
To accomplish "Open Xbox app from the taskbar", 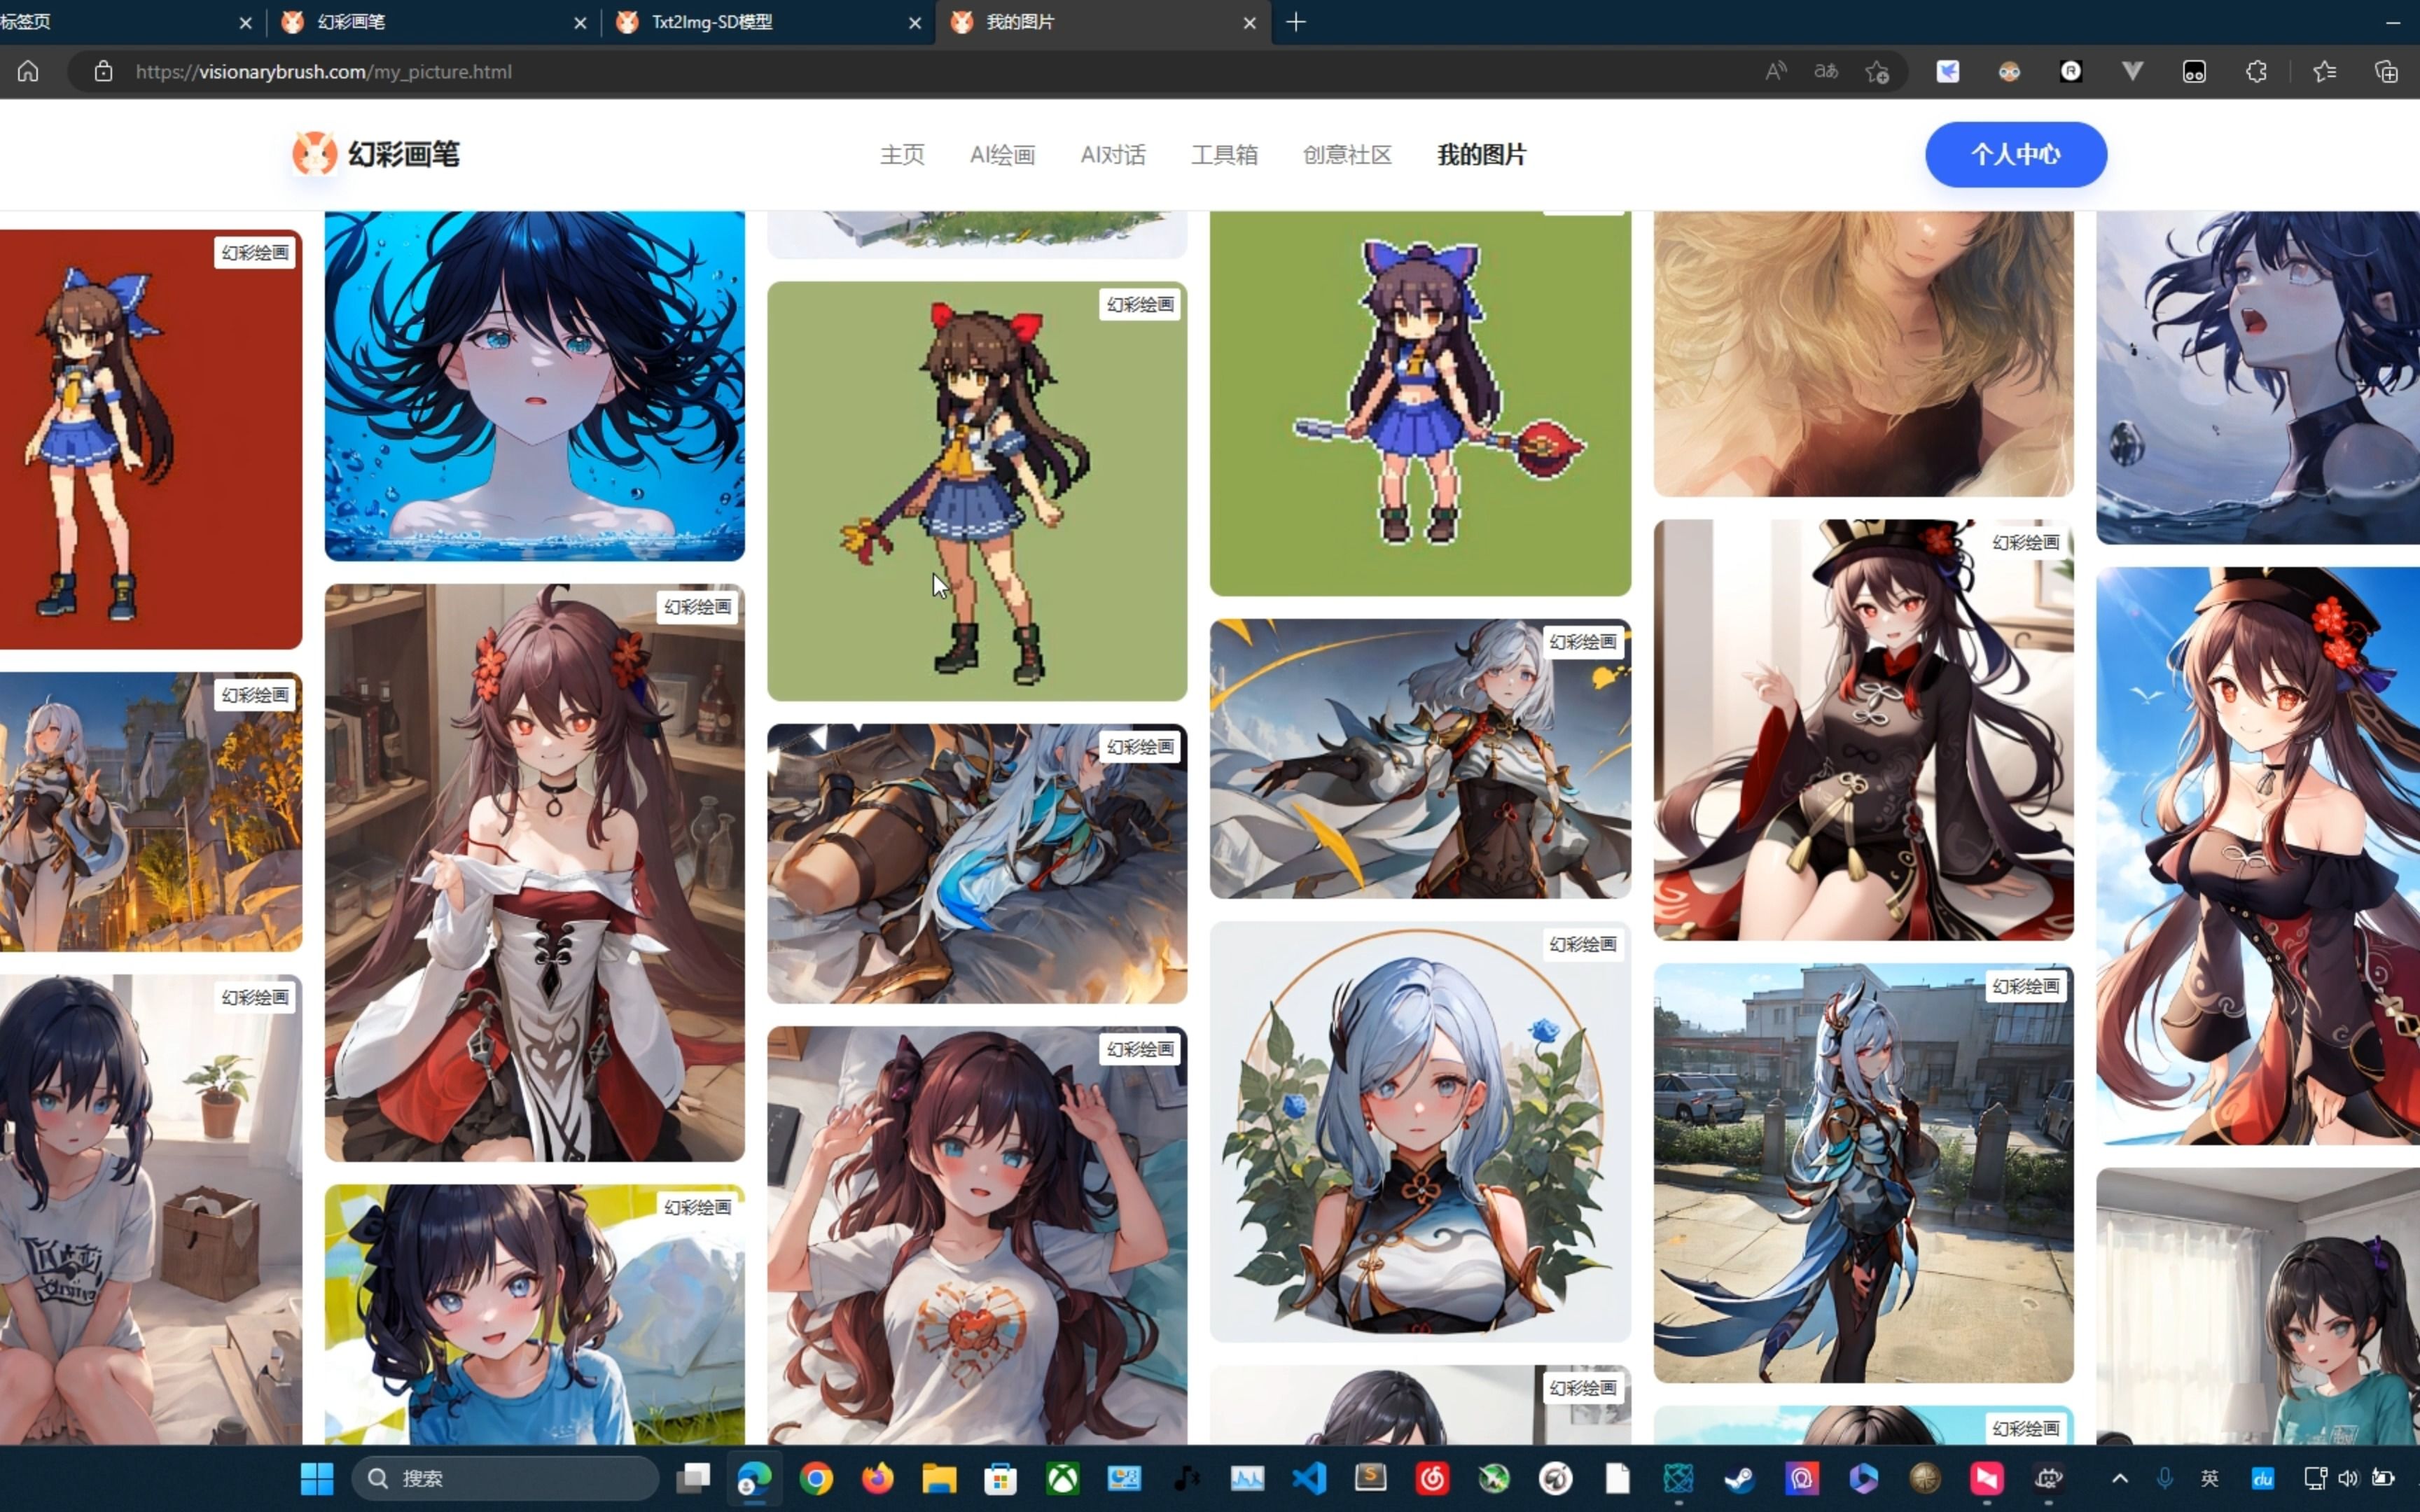I will [1062, 1478].
